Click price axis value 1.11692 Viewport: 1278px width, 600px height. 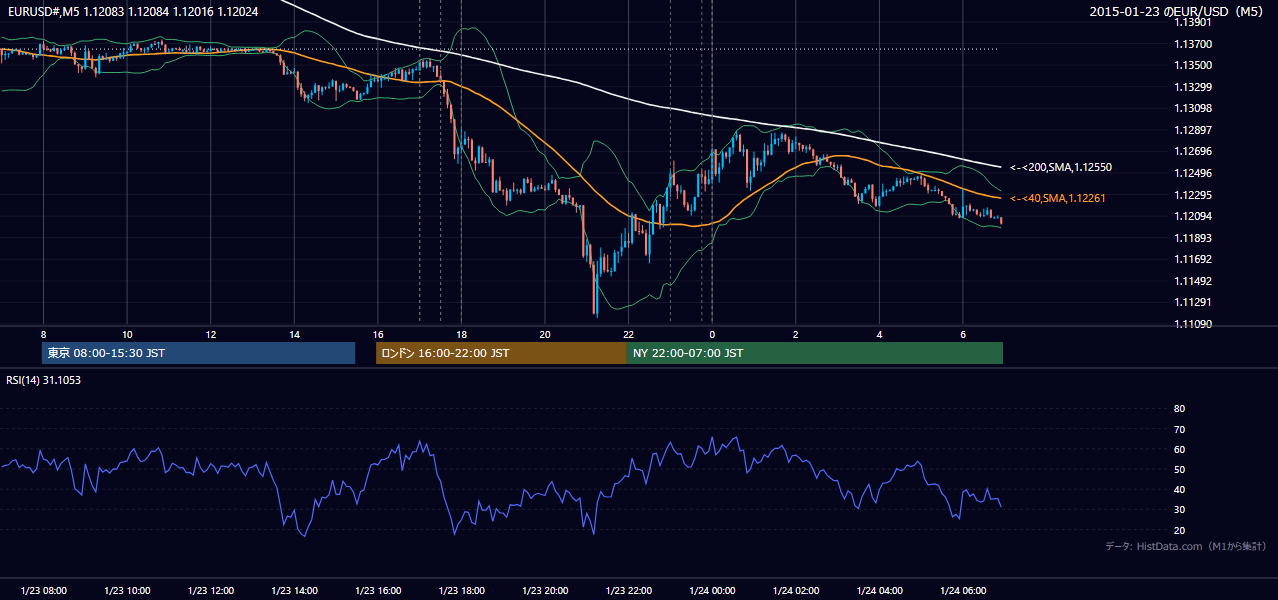pyautogui.click(x=1193, y=259)
